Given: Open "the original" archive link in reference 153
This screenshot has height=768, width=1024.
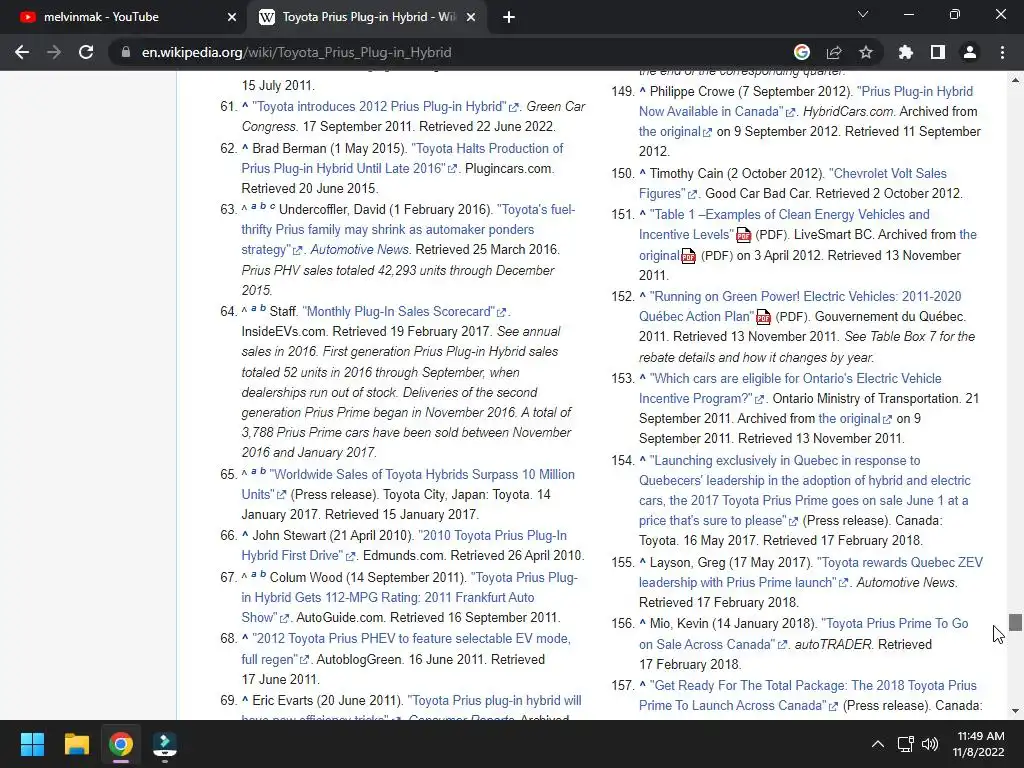Looking at the screenshot, I should tap(854, 419).
